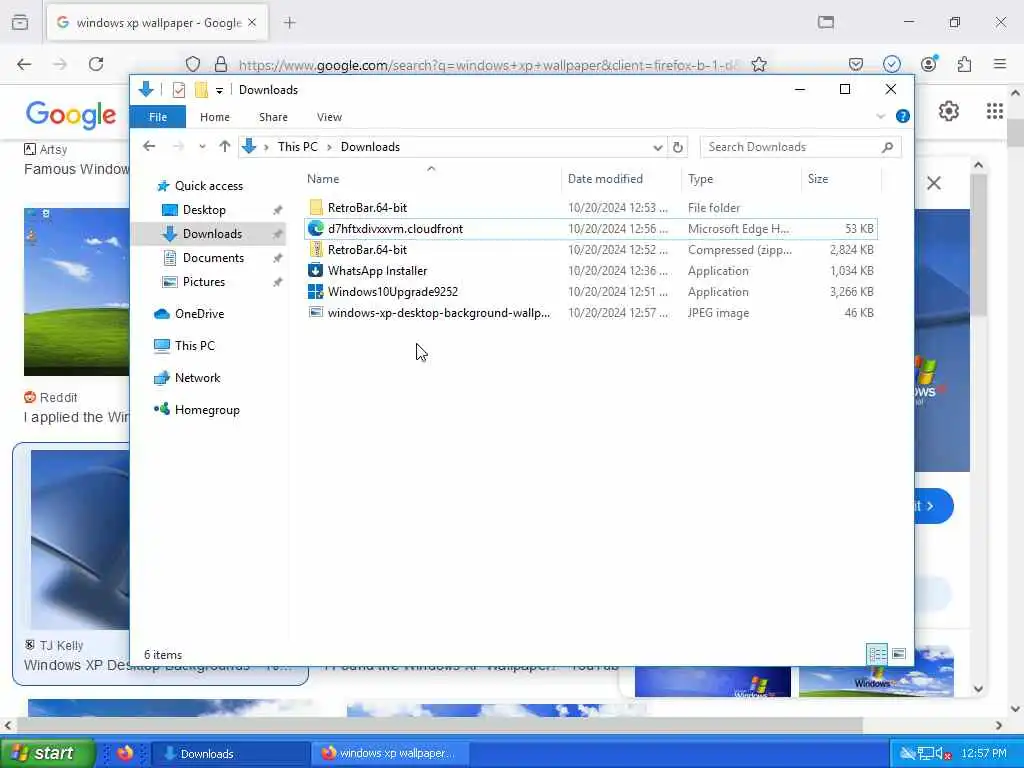The height and width of the screenshot is (768, 1024).
Task: Click Downloads in the address breadcrumb
Action: [370, 147]
